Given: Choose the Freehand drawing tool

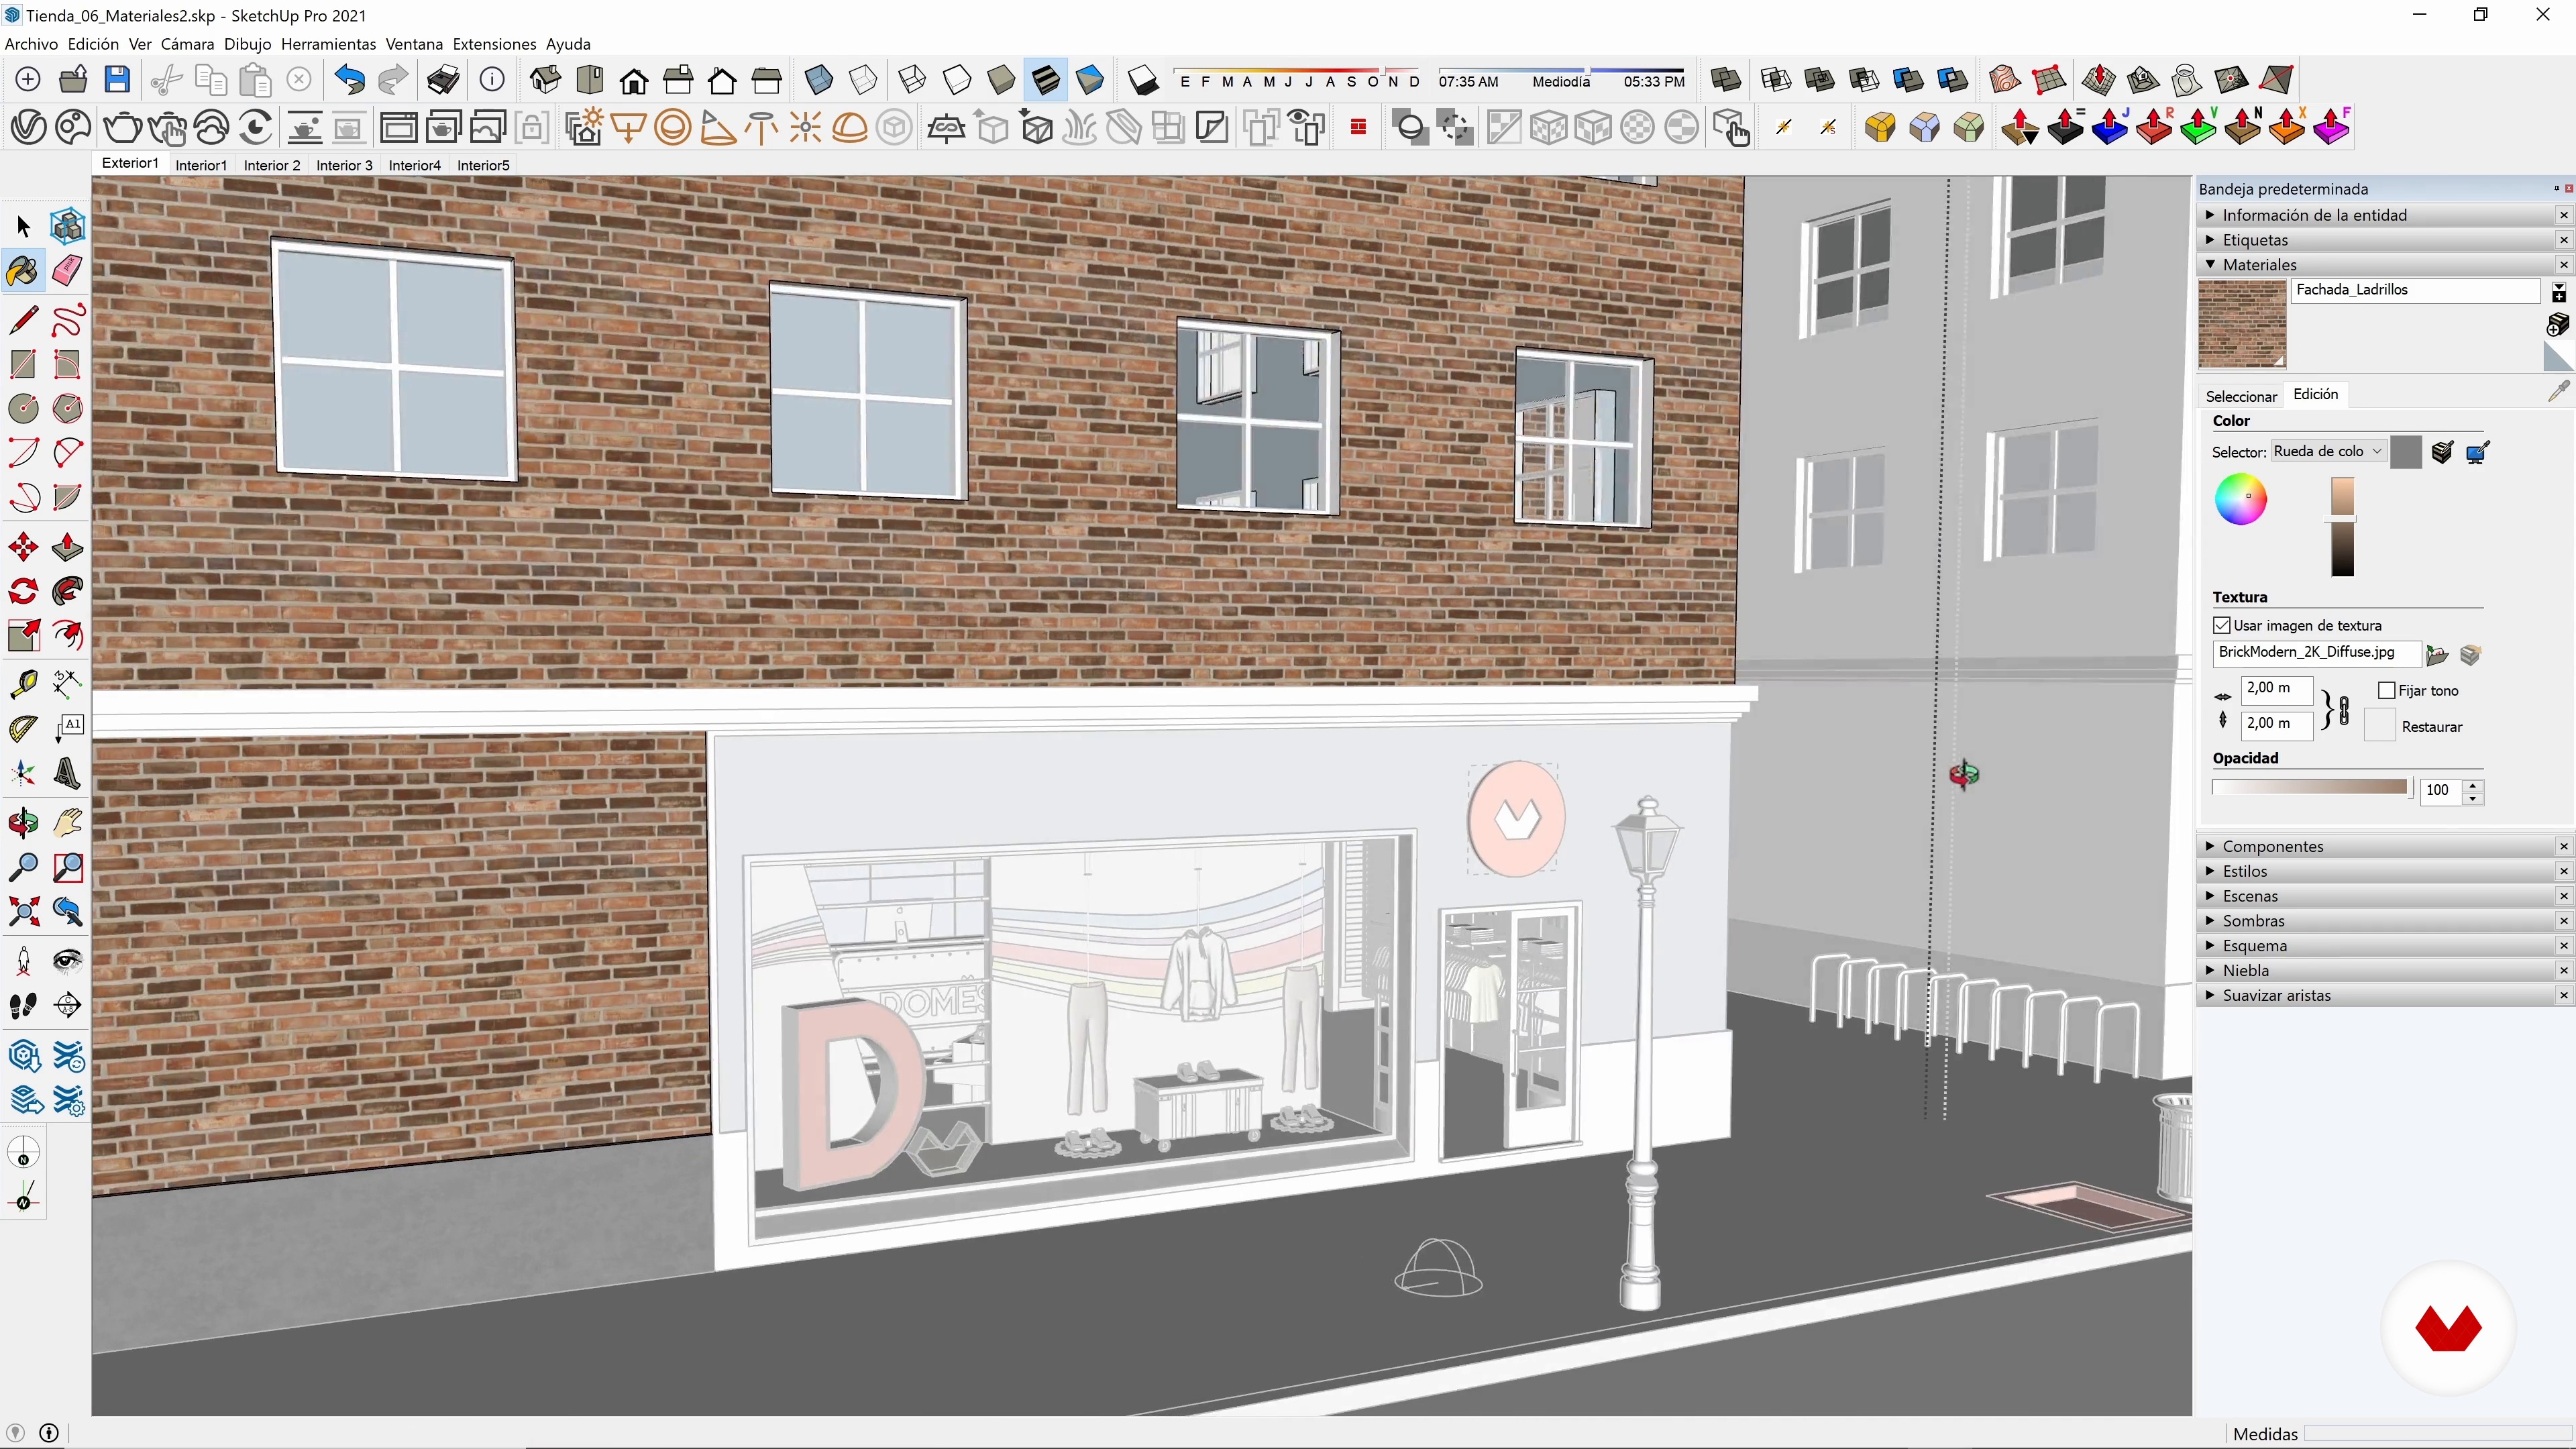Looking at the screenshot, I should 67,321.
